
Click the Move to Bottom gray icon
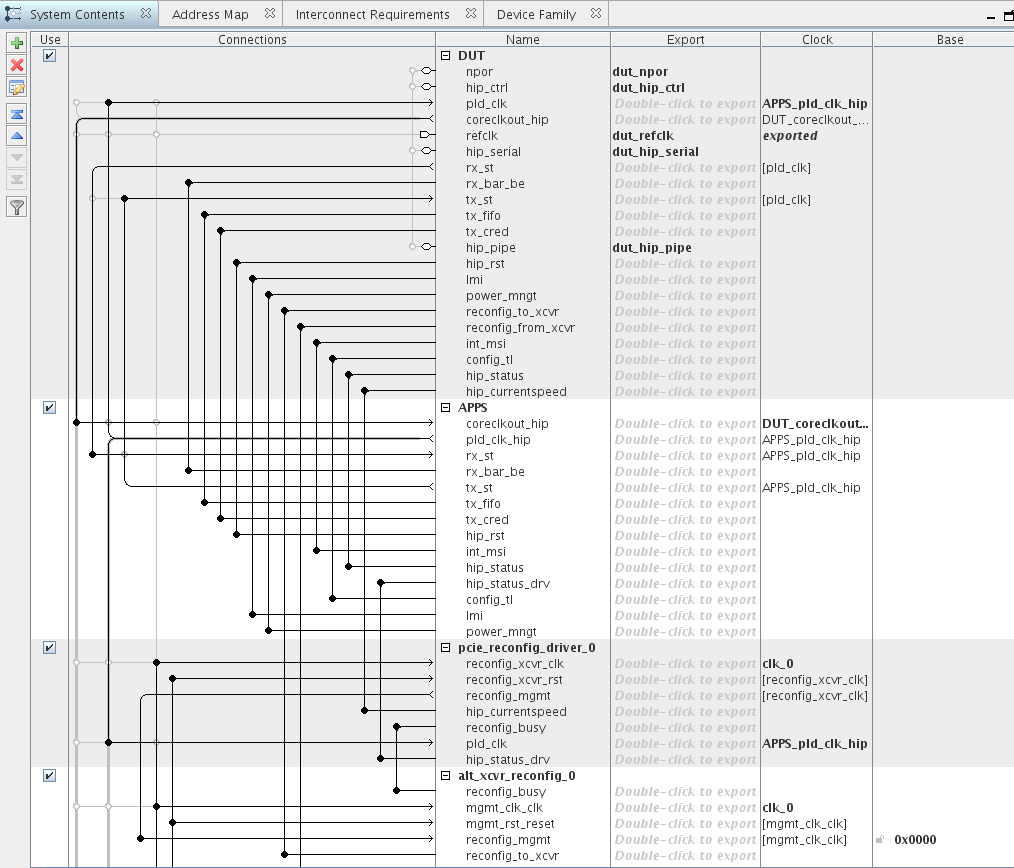pyautogui.click(x=17, y=180)
